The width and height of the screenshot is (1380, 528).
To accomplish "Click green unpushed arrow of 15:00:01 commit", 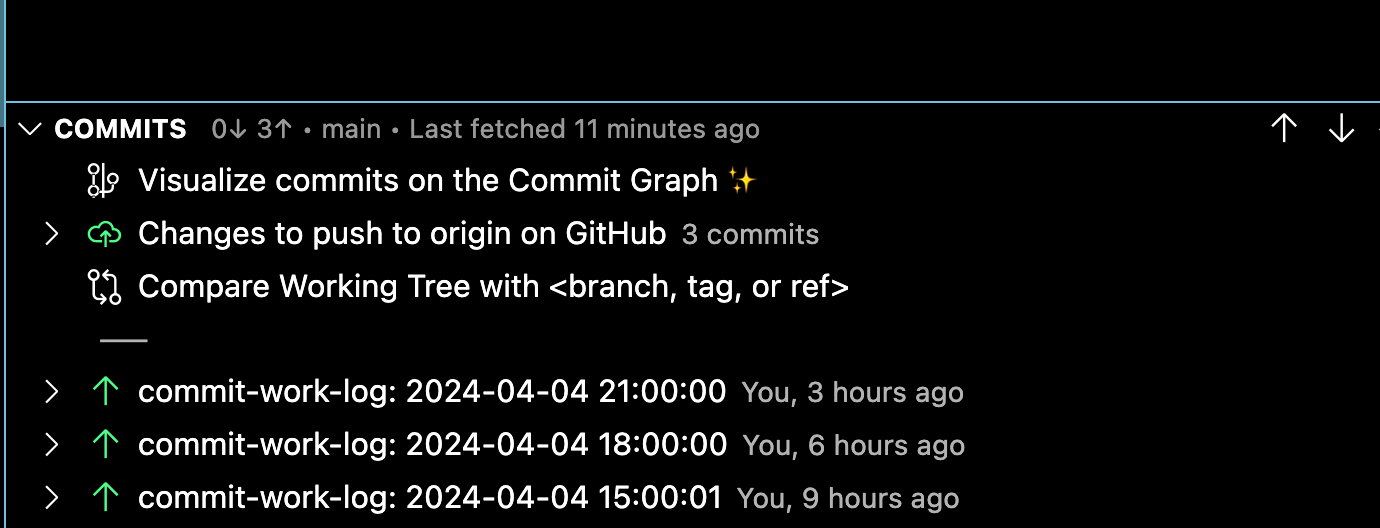I will tap(104, 497).
